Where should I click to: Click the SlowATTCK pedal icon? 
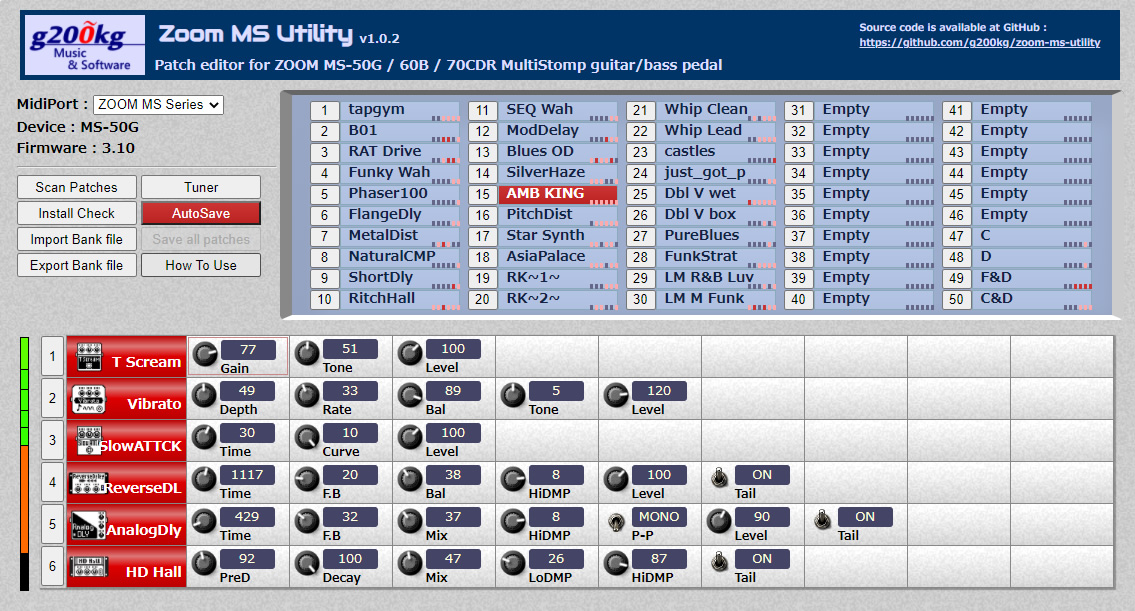89,440
